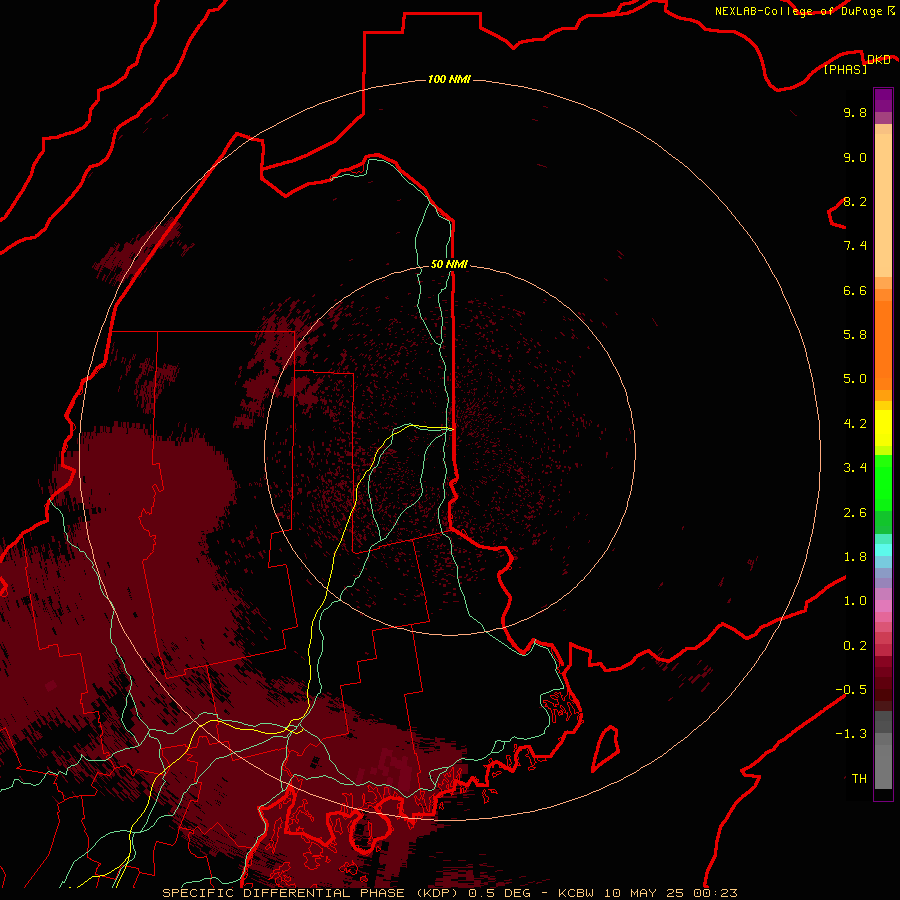Pick the purple top band of color bar
This screenshot has width=900, height=900.
point(883,100)
